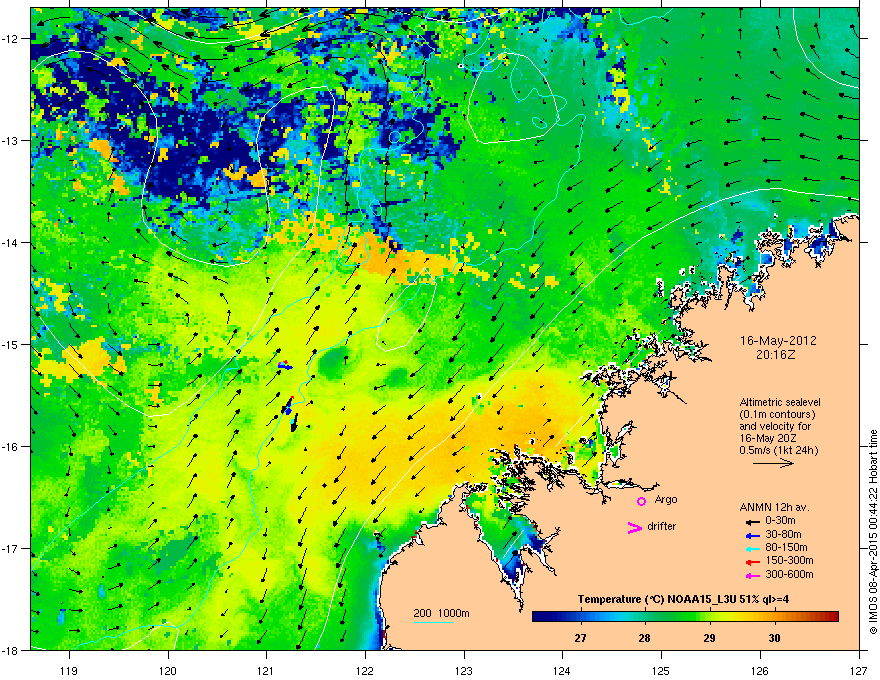Image resolution: width=880 pixels, height=680 pixels.
Task: Click the 'Altimetric sealevel' legend text
Action: coord(780,402)
